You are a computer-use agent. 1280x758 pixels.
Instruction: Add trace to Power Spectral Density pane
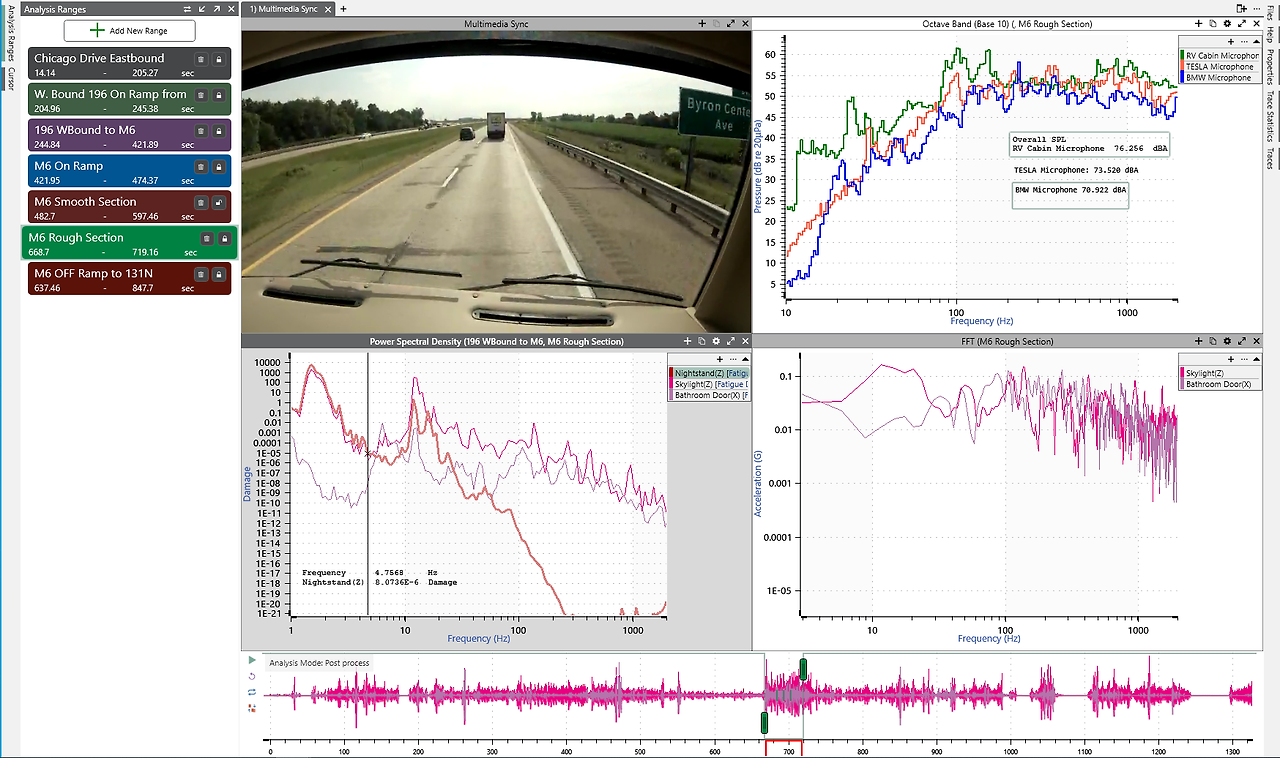click(689, 341)
